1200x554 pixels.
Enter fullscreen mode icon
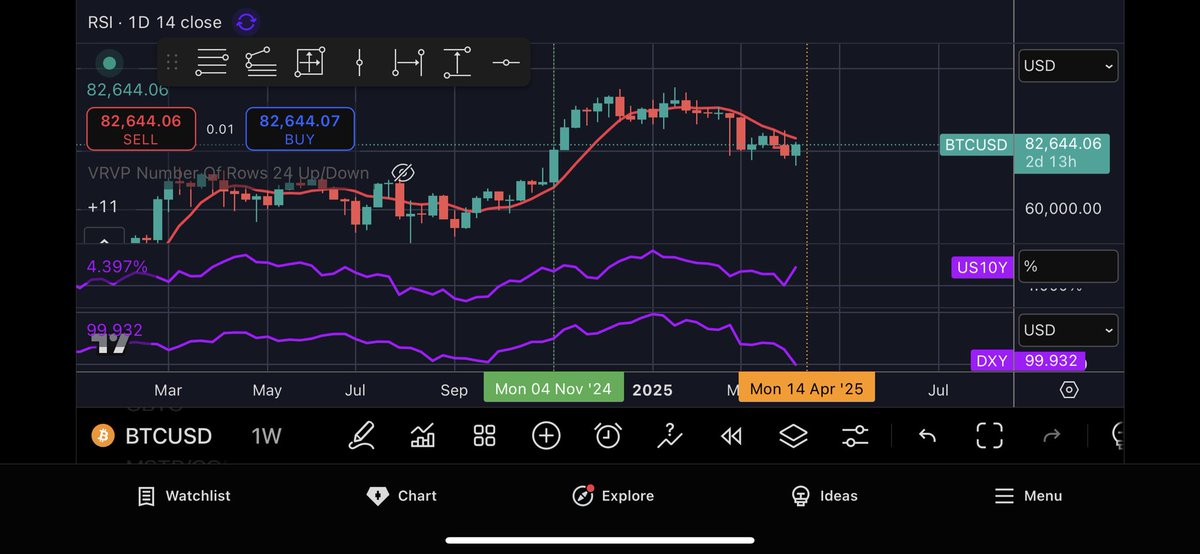989,435
